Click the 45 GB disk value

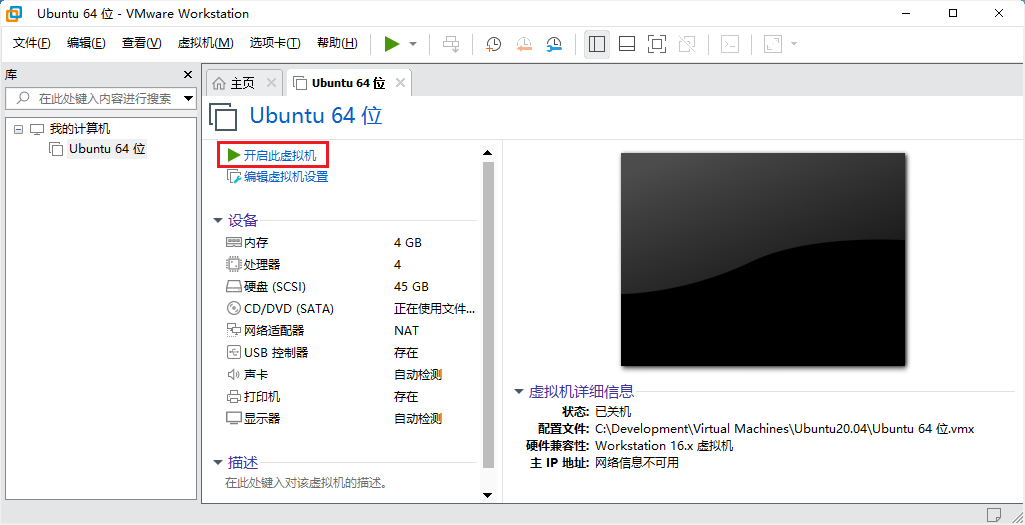(411, 286)
